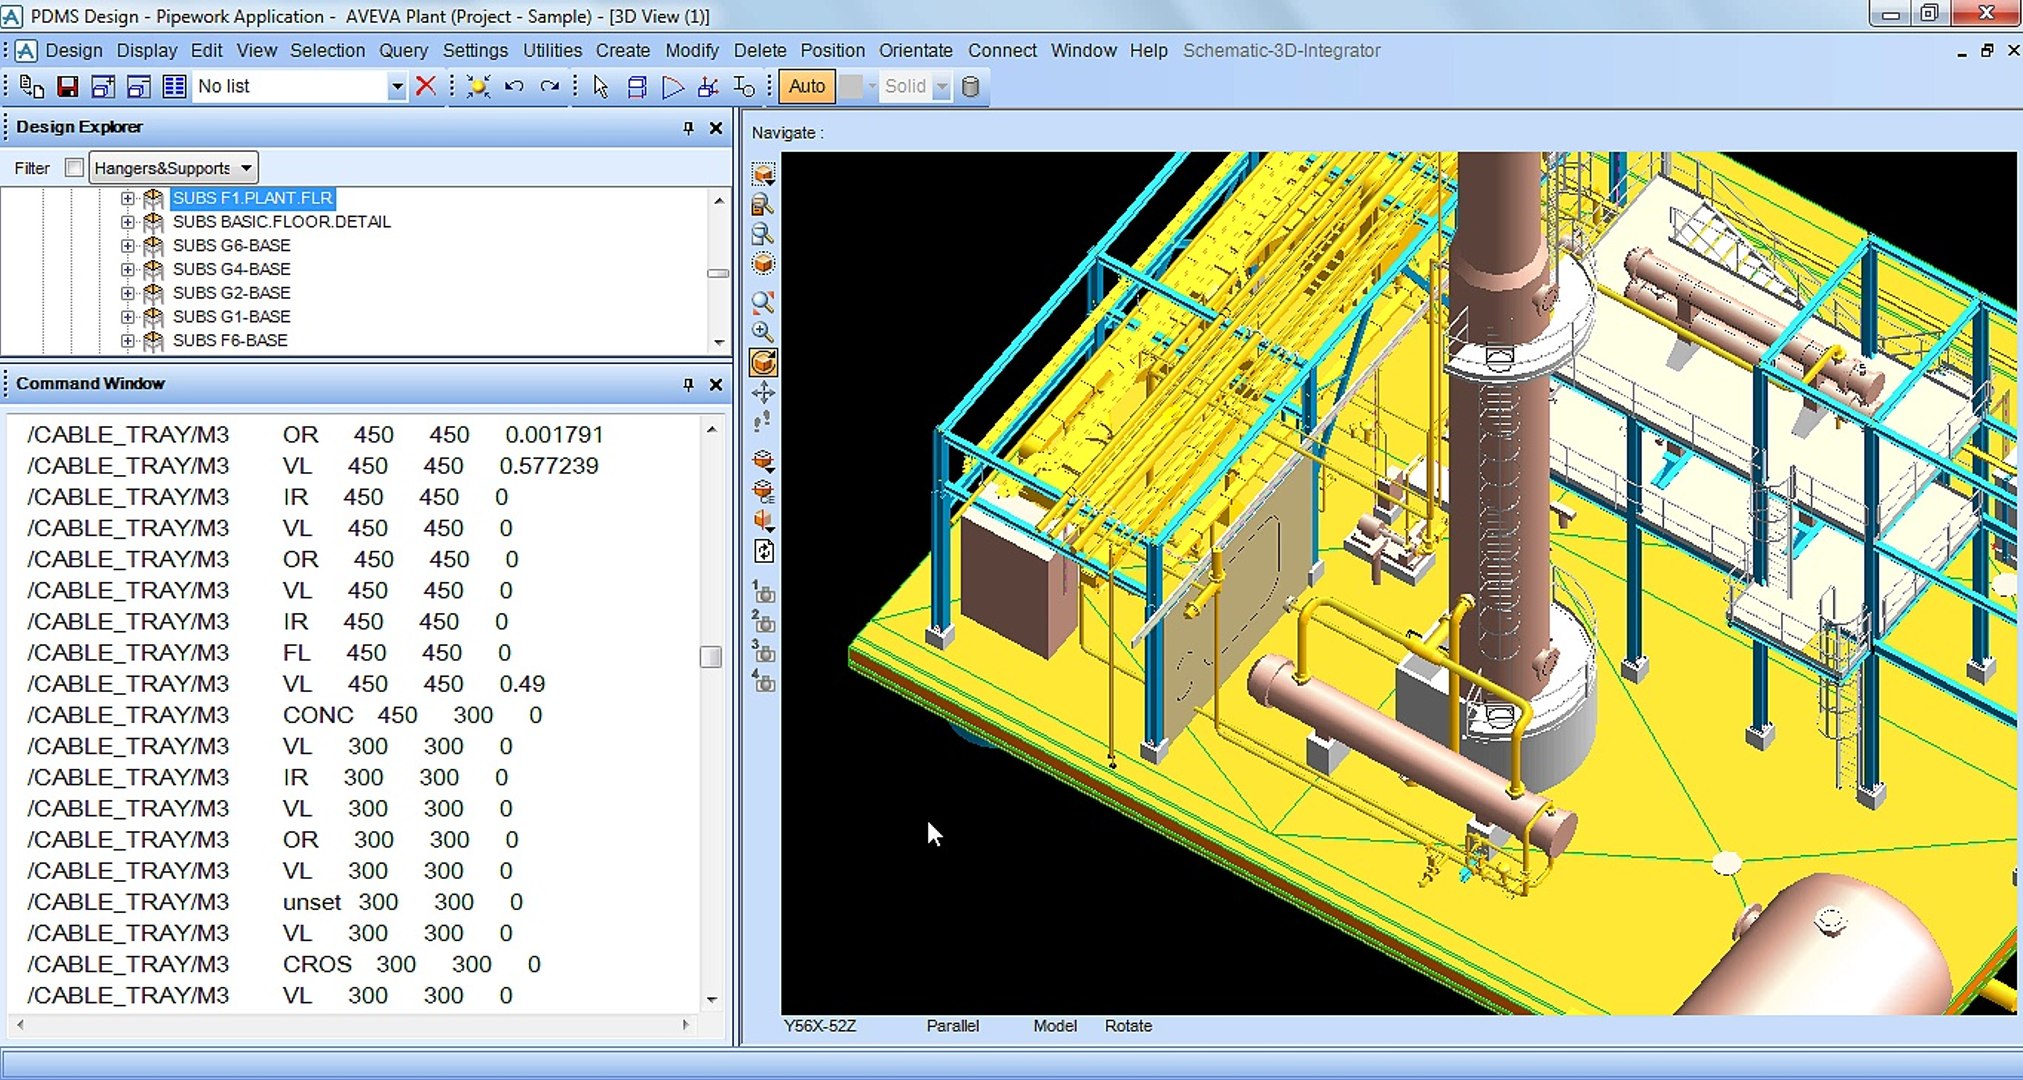
Task: Click the blue triangle icon in toolbar
Action: (x=673, y=87)
